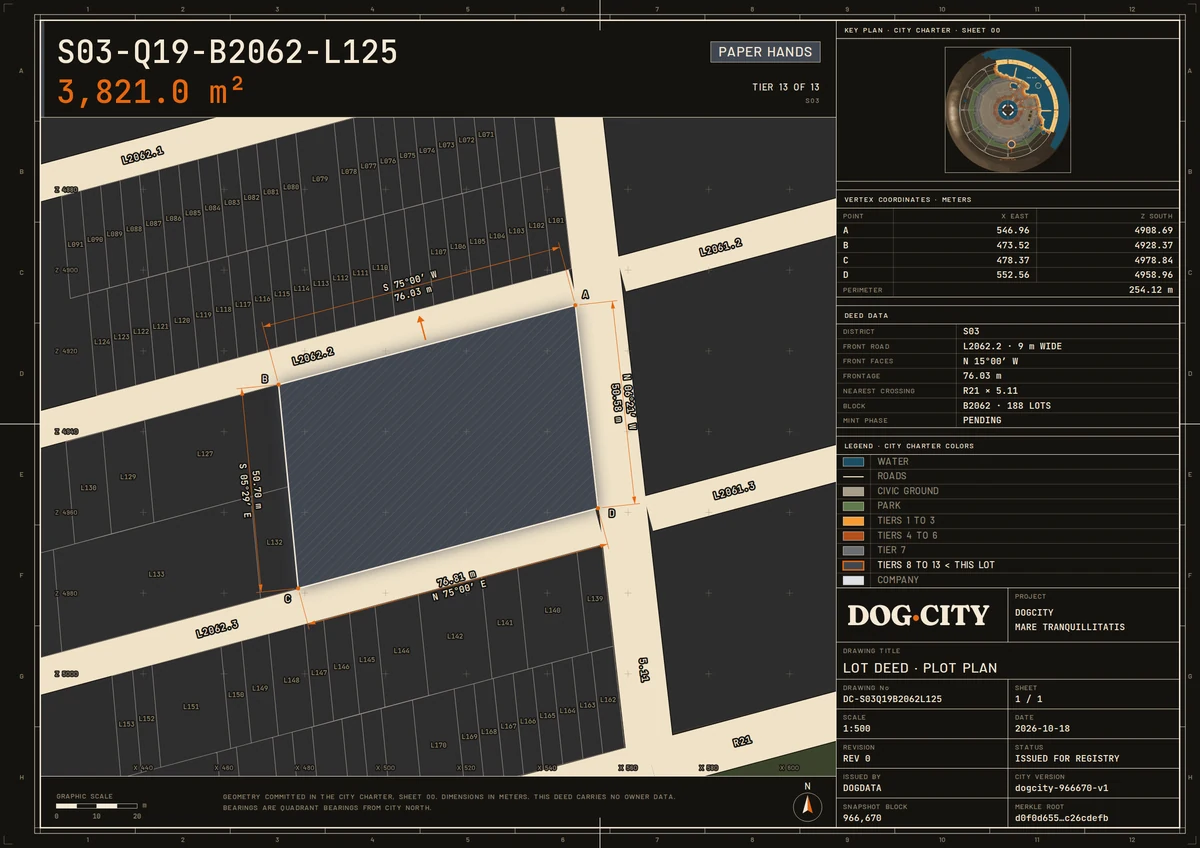The width and height of the screenshot is (1200, 848).
Task: Open the key plan city thumbnail
Action: point(1008,110)
